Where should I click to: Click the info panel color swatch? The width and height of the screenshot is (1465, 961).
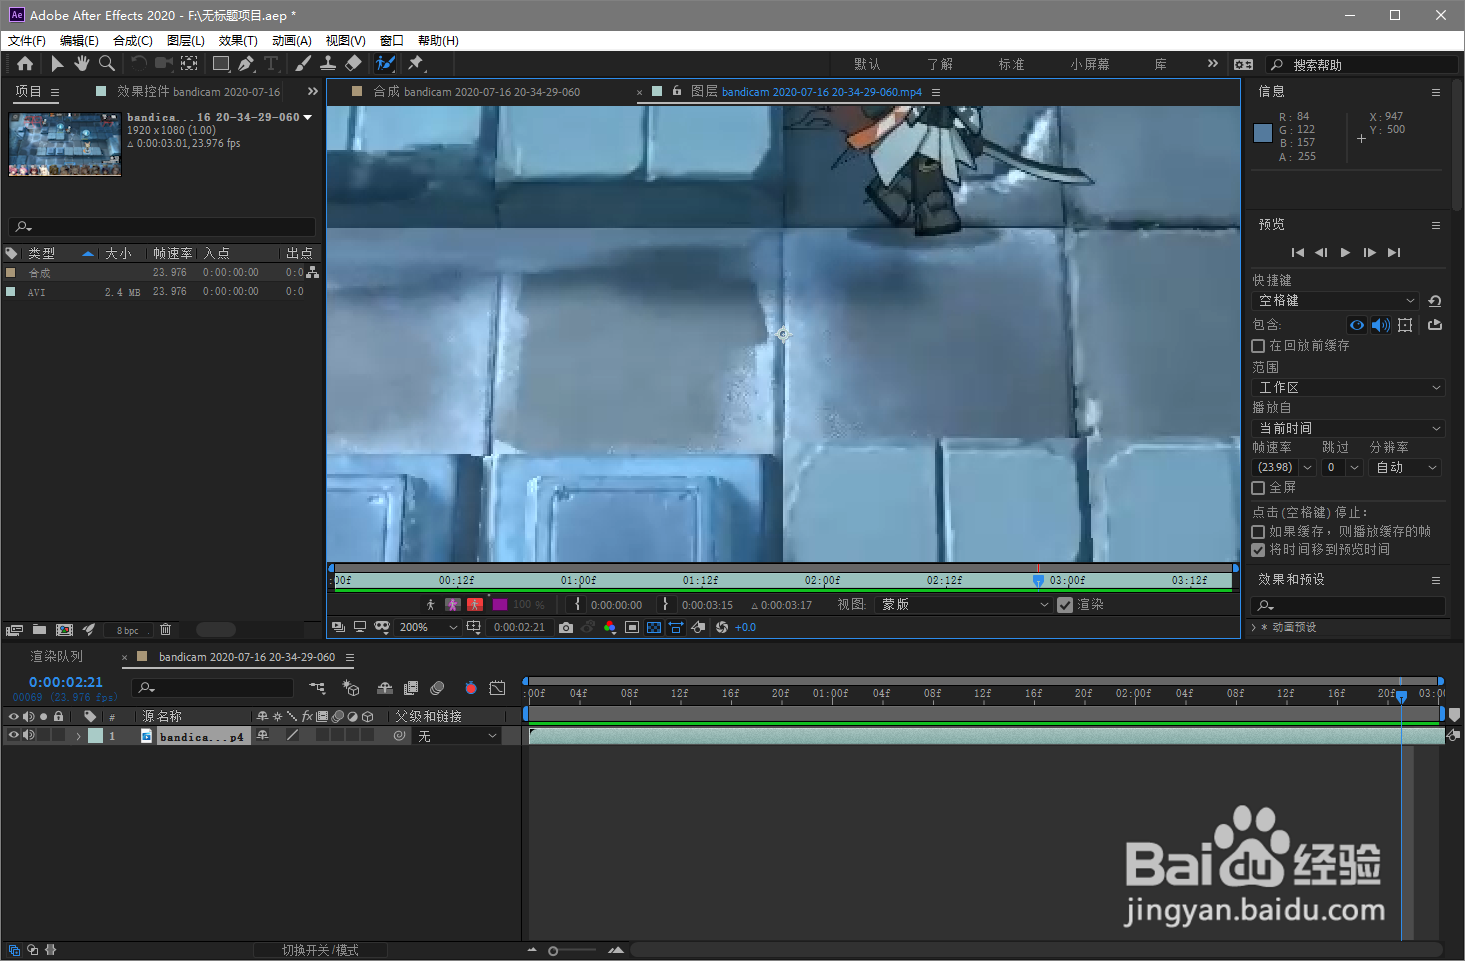pos(1263,133)
